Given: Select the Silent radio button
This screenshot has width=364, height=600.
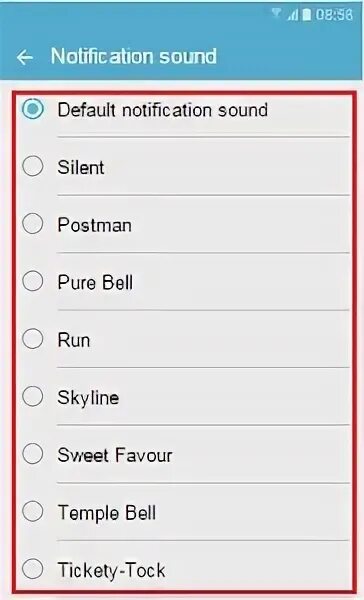Looking at the screenshot, I should click(33, 166).
